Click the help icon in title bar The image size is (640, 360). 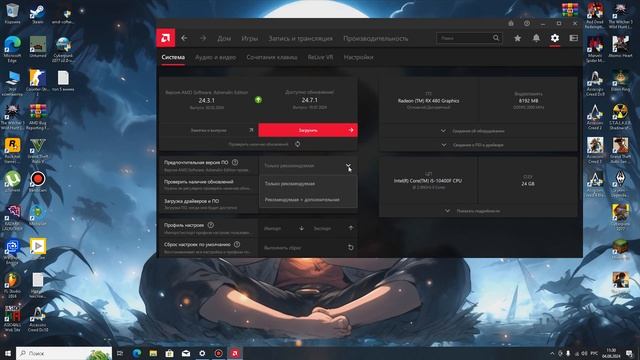[527, 23]
